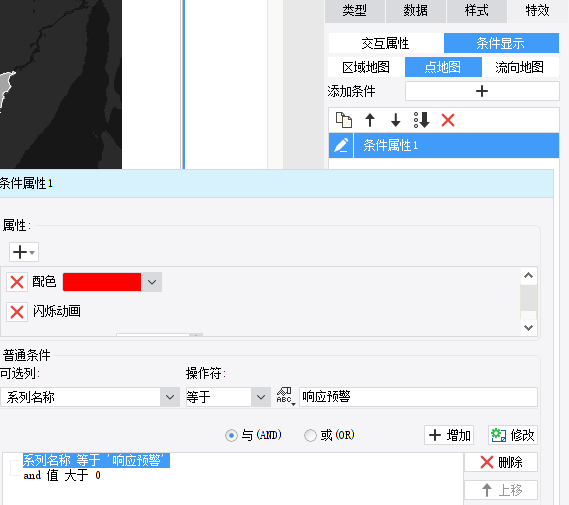The height and width of the screenshot is (505, 569).
Task: Select the 与(AND) radio button
Action: [231, 435]
